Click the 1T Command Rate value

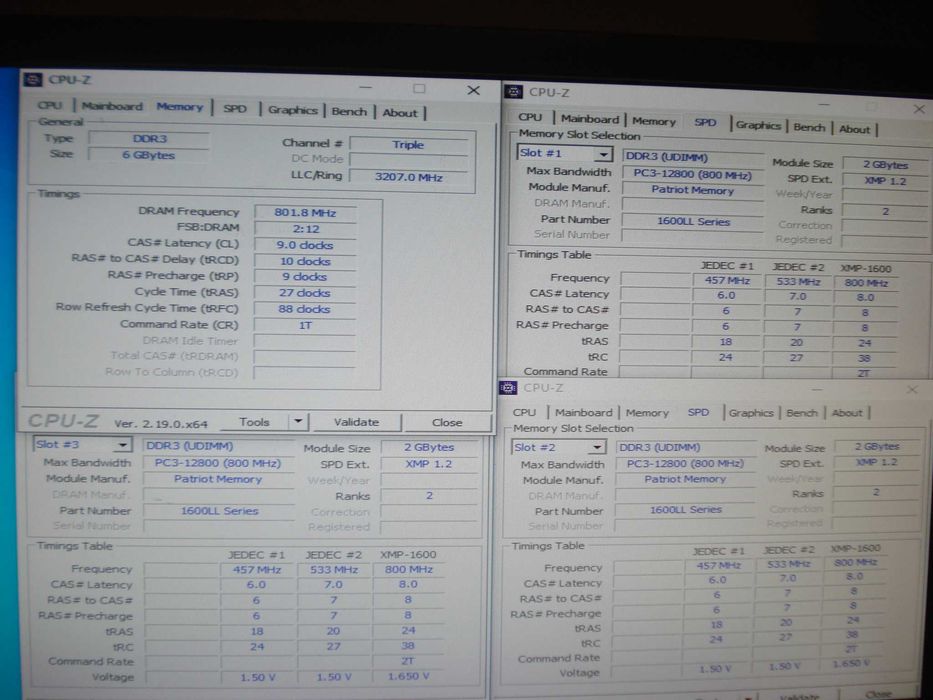305,325
